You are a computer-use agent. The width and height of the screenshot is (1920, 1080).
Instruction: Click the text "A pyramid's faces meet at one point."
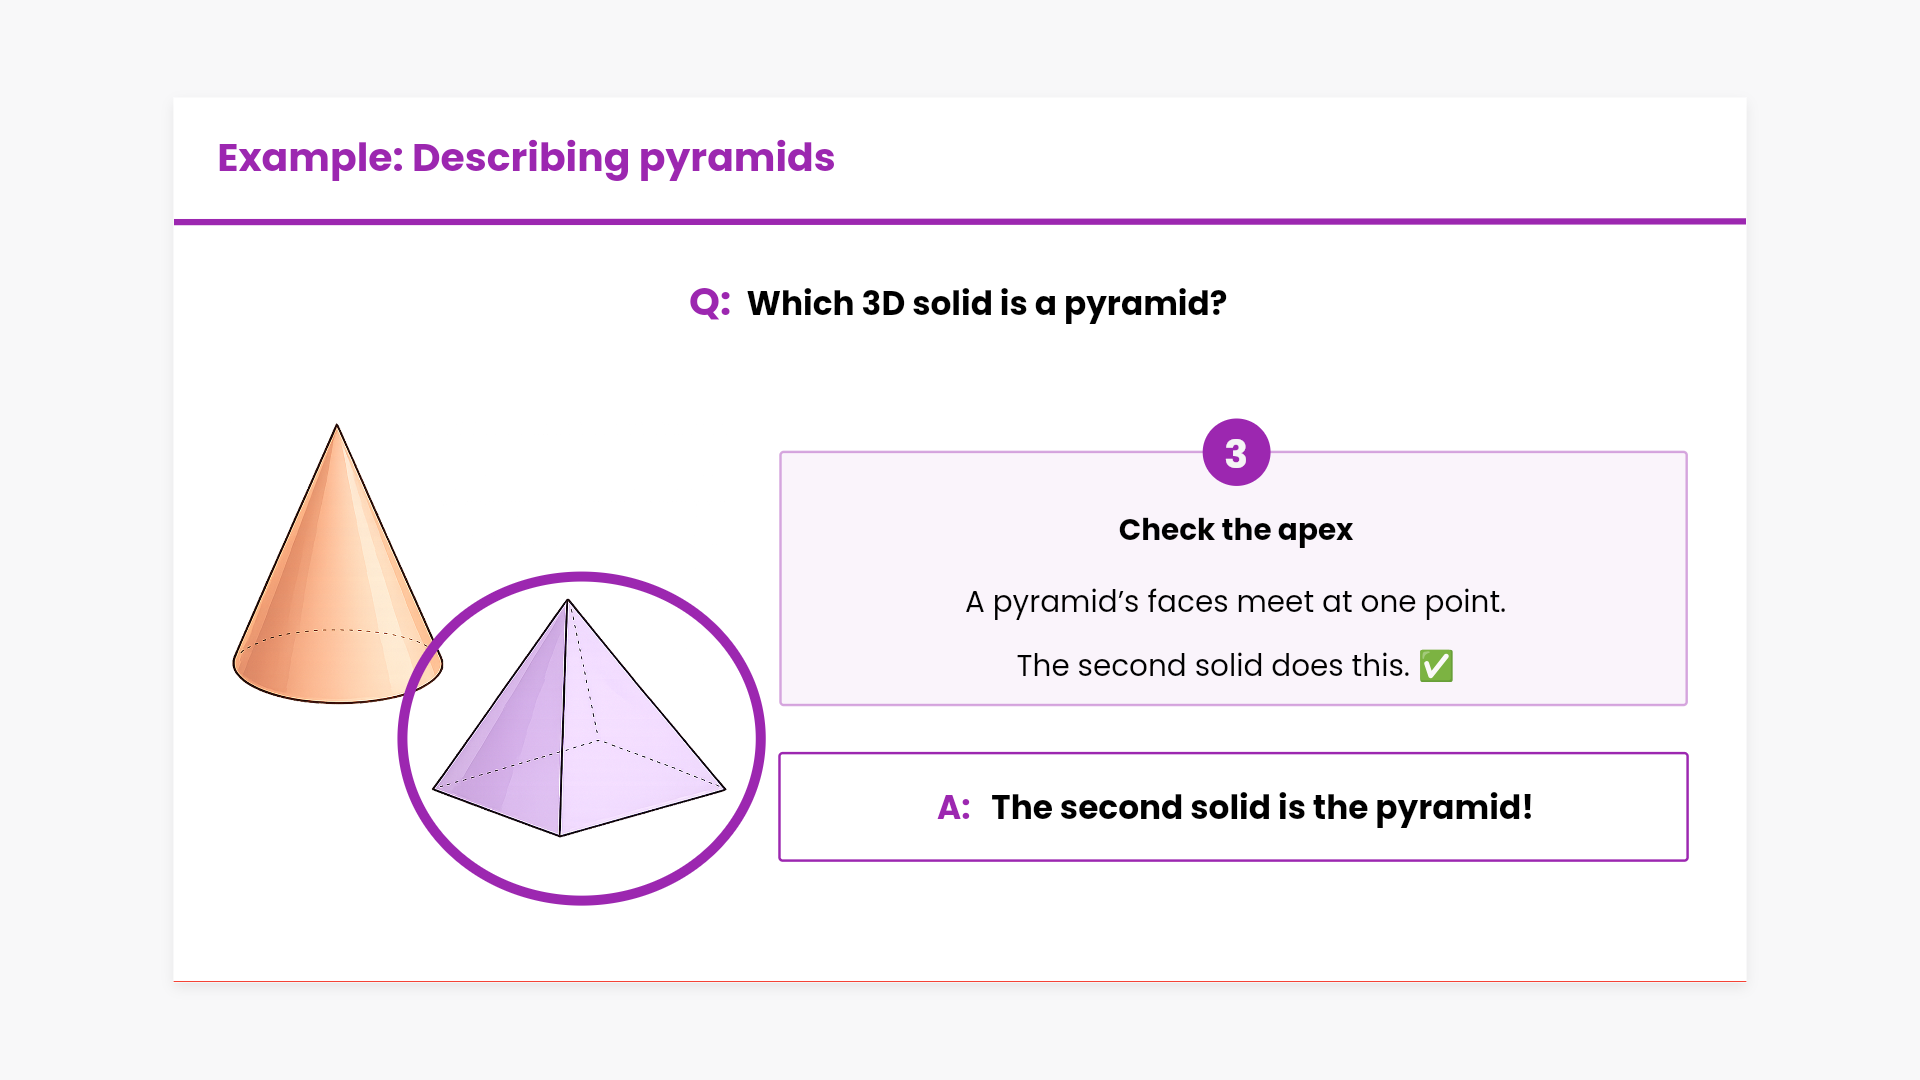tap(1235, 602)
